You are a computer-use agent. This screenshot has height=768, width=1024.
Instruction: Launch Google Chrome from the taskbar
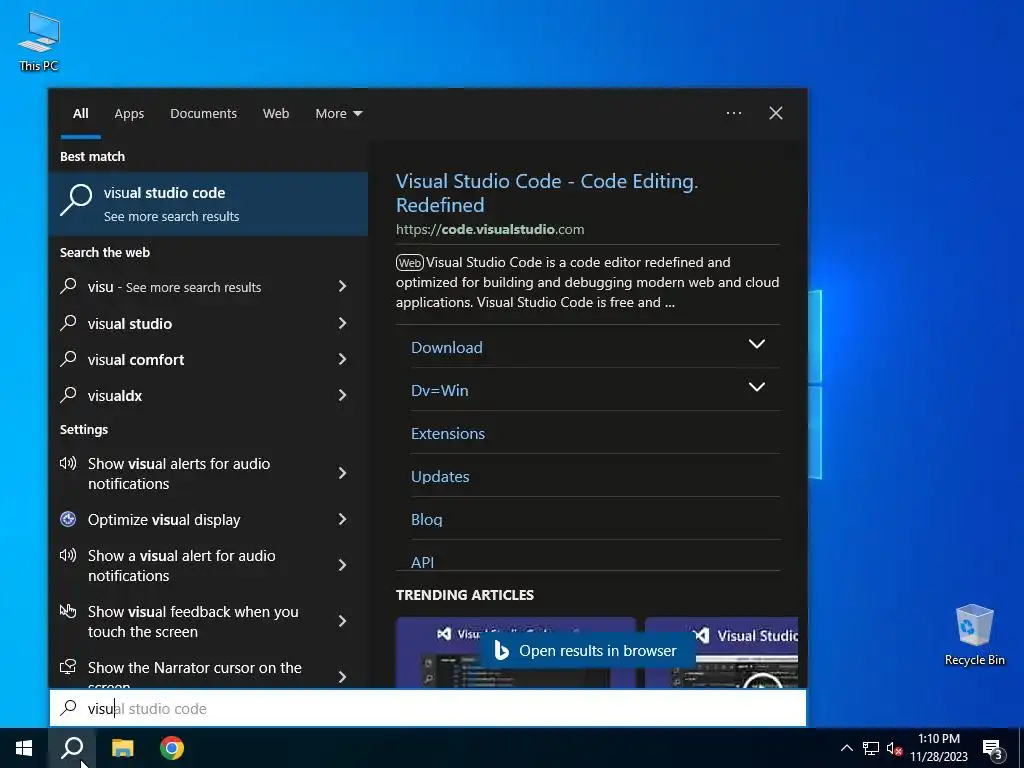[172, 748]
